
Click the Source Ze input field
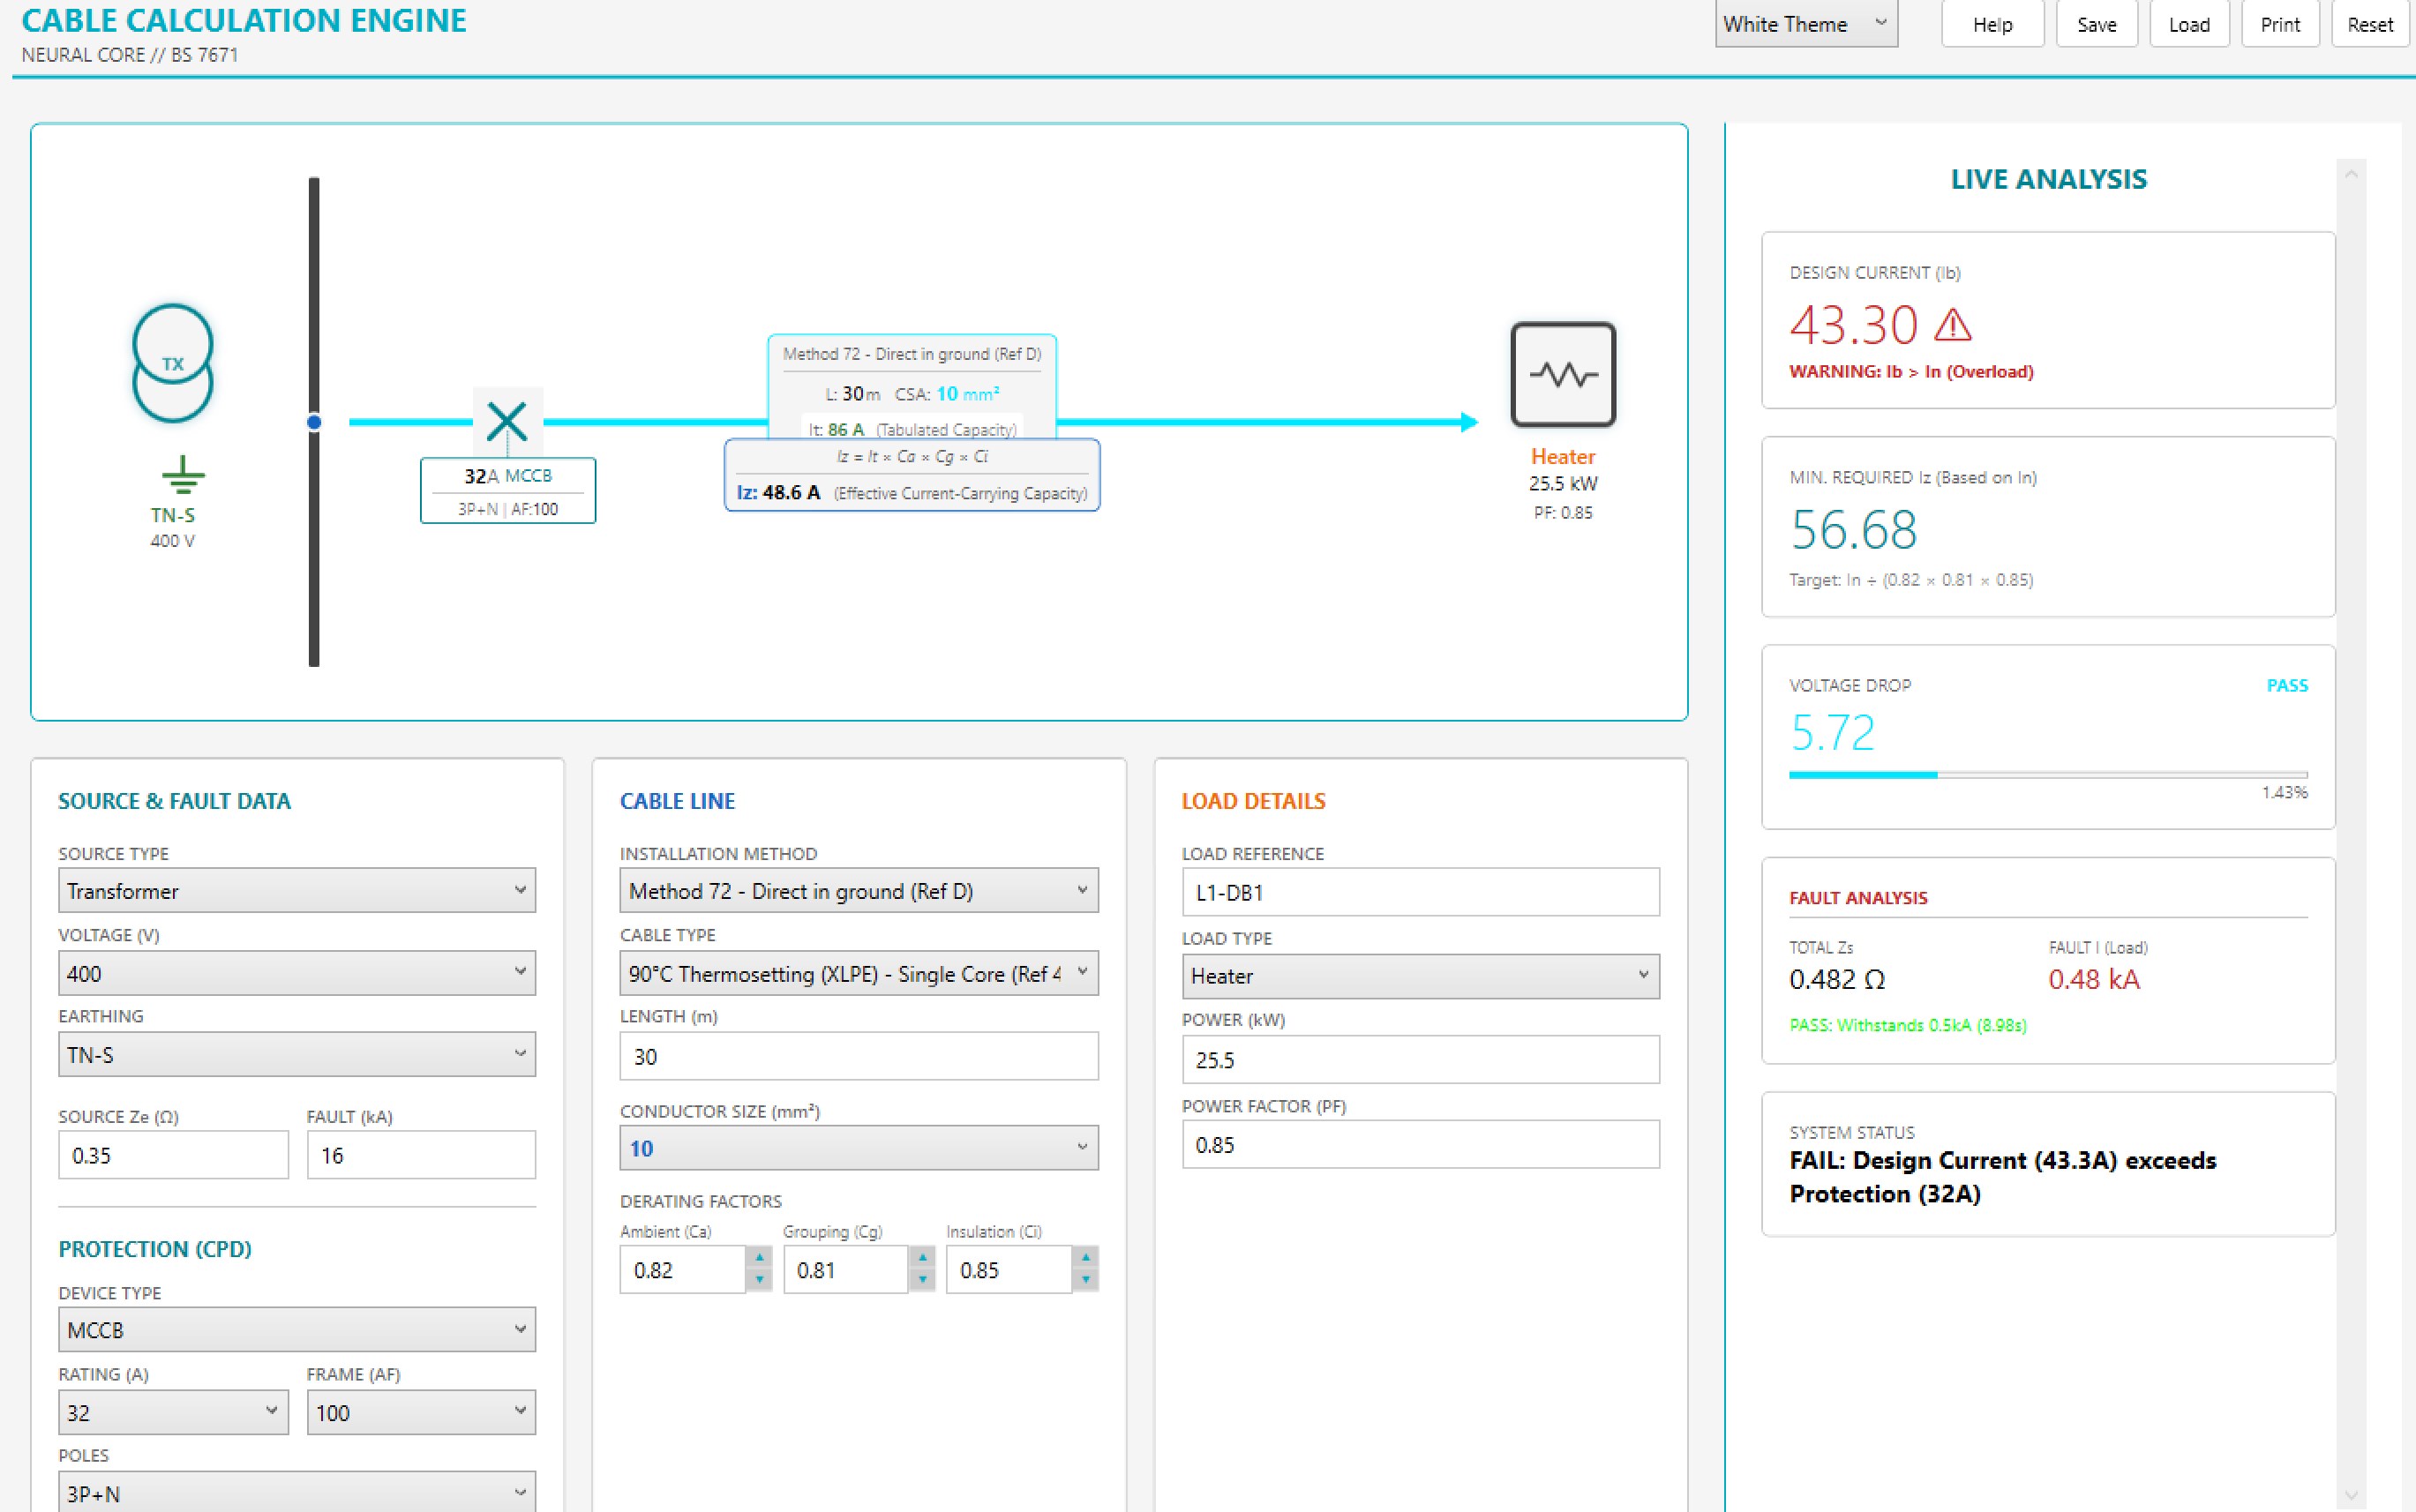173,1155
